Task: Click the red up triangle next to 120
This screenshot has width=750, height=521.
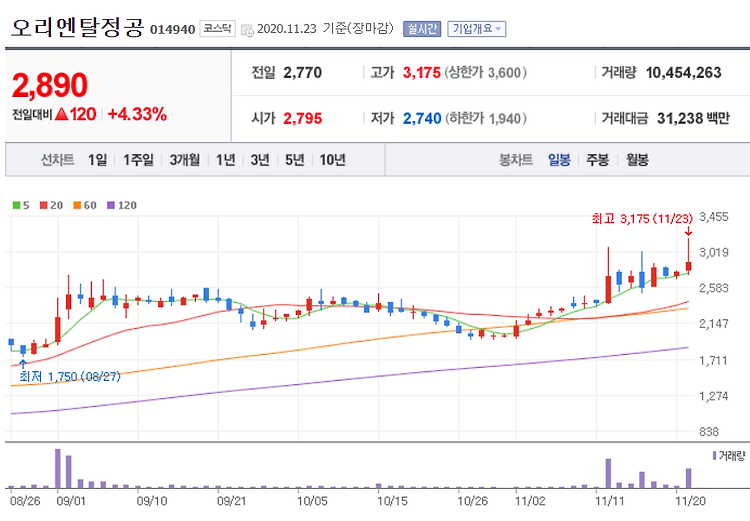Action: pos(61,114)
